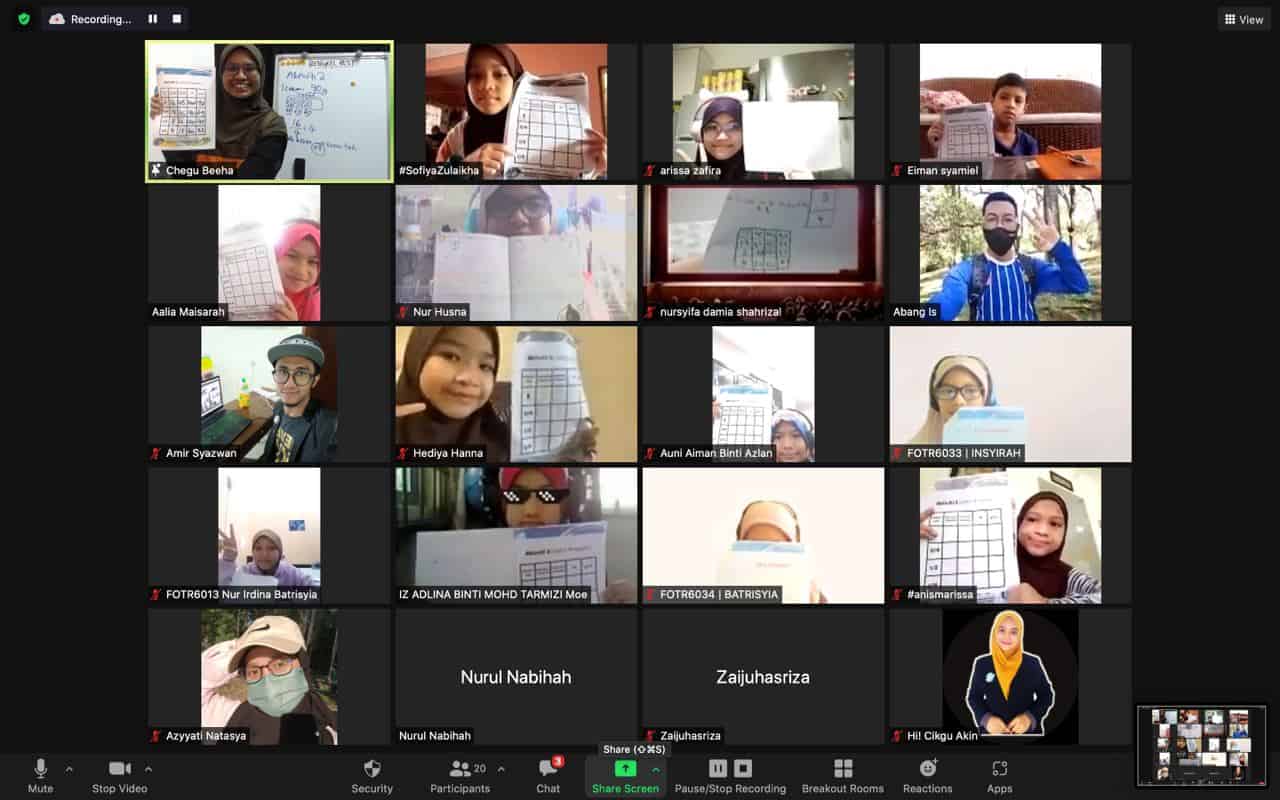Pause recording from the top-left indicator
Viewport: 1280px width, 800px height.
(153, 19)
